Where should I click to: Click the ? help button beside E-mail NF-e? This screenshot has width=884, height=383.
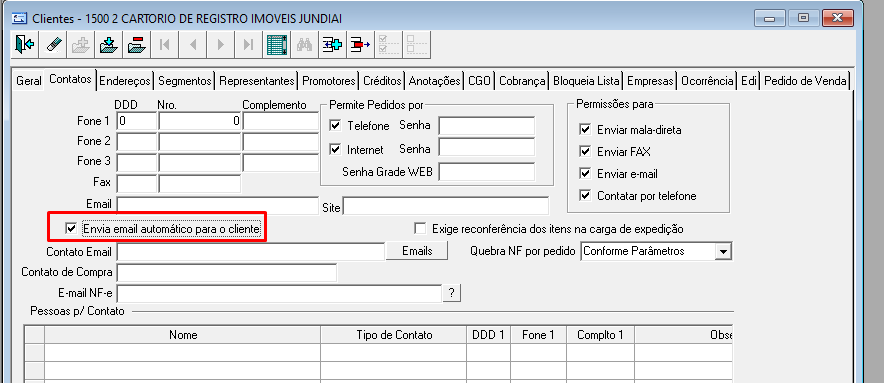pyautogui.click(x=452, y=293)
